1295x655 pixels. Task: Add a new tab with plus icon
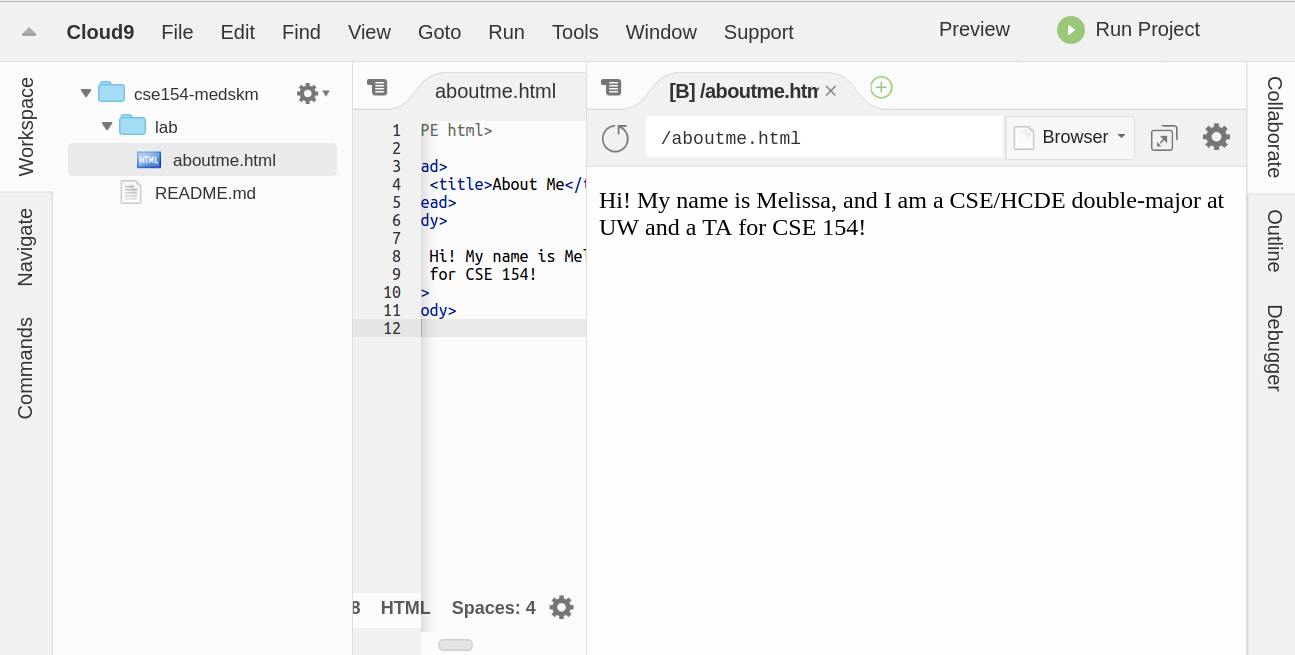tap(881, 88)
